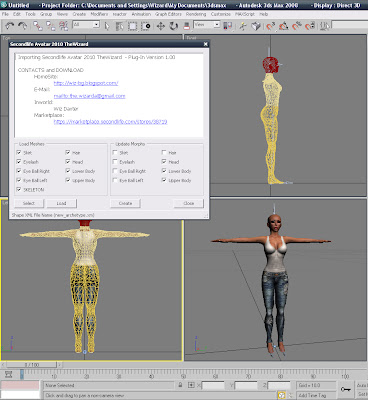Open the Second Life marketplace store link
This screenshot has height=400, width=368.
(x=110, y=122)
